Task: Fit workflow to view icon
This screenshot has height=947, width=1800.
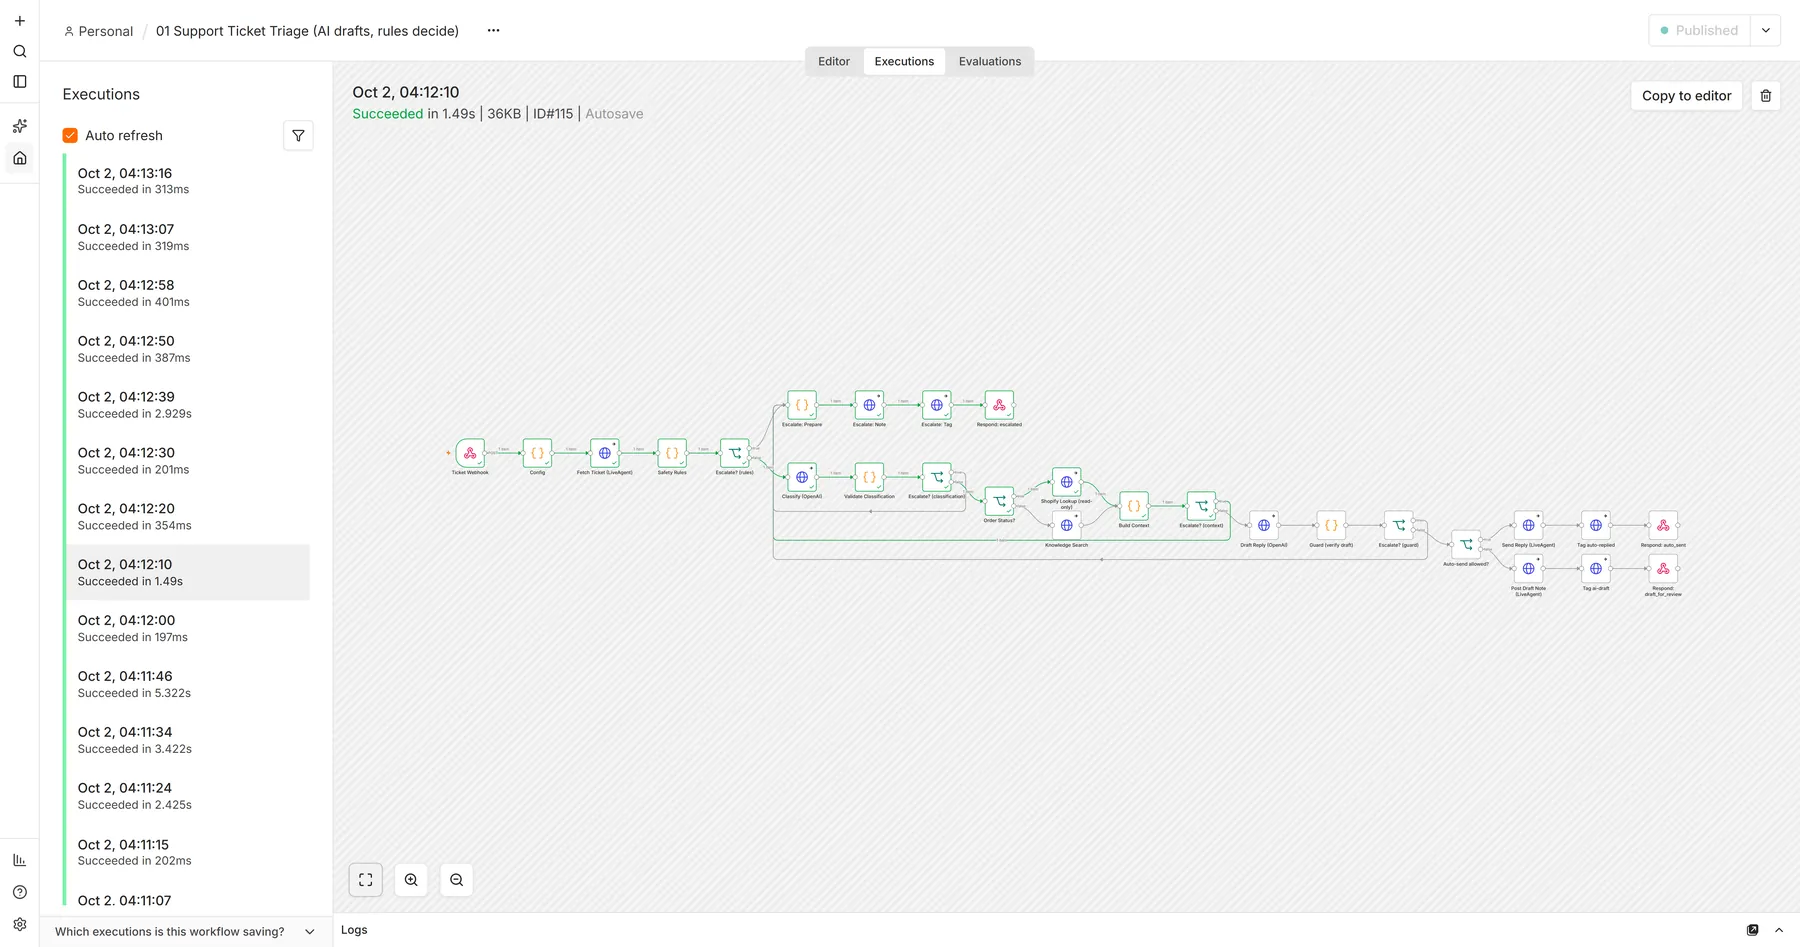Action: (365, 880)
